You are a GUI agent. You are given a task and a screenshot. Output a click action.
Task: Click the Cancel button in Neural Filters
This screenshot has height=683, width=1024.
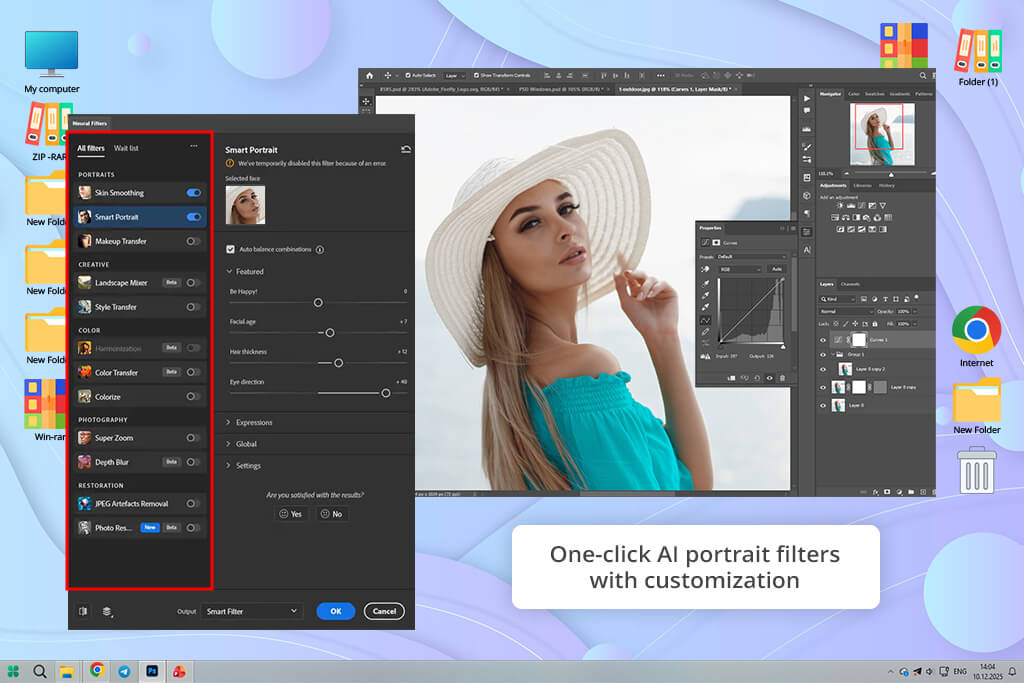tap(384, 611)
